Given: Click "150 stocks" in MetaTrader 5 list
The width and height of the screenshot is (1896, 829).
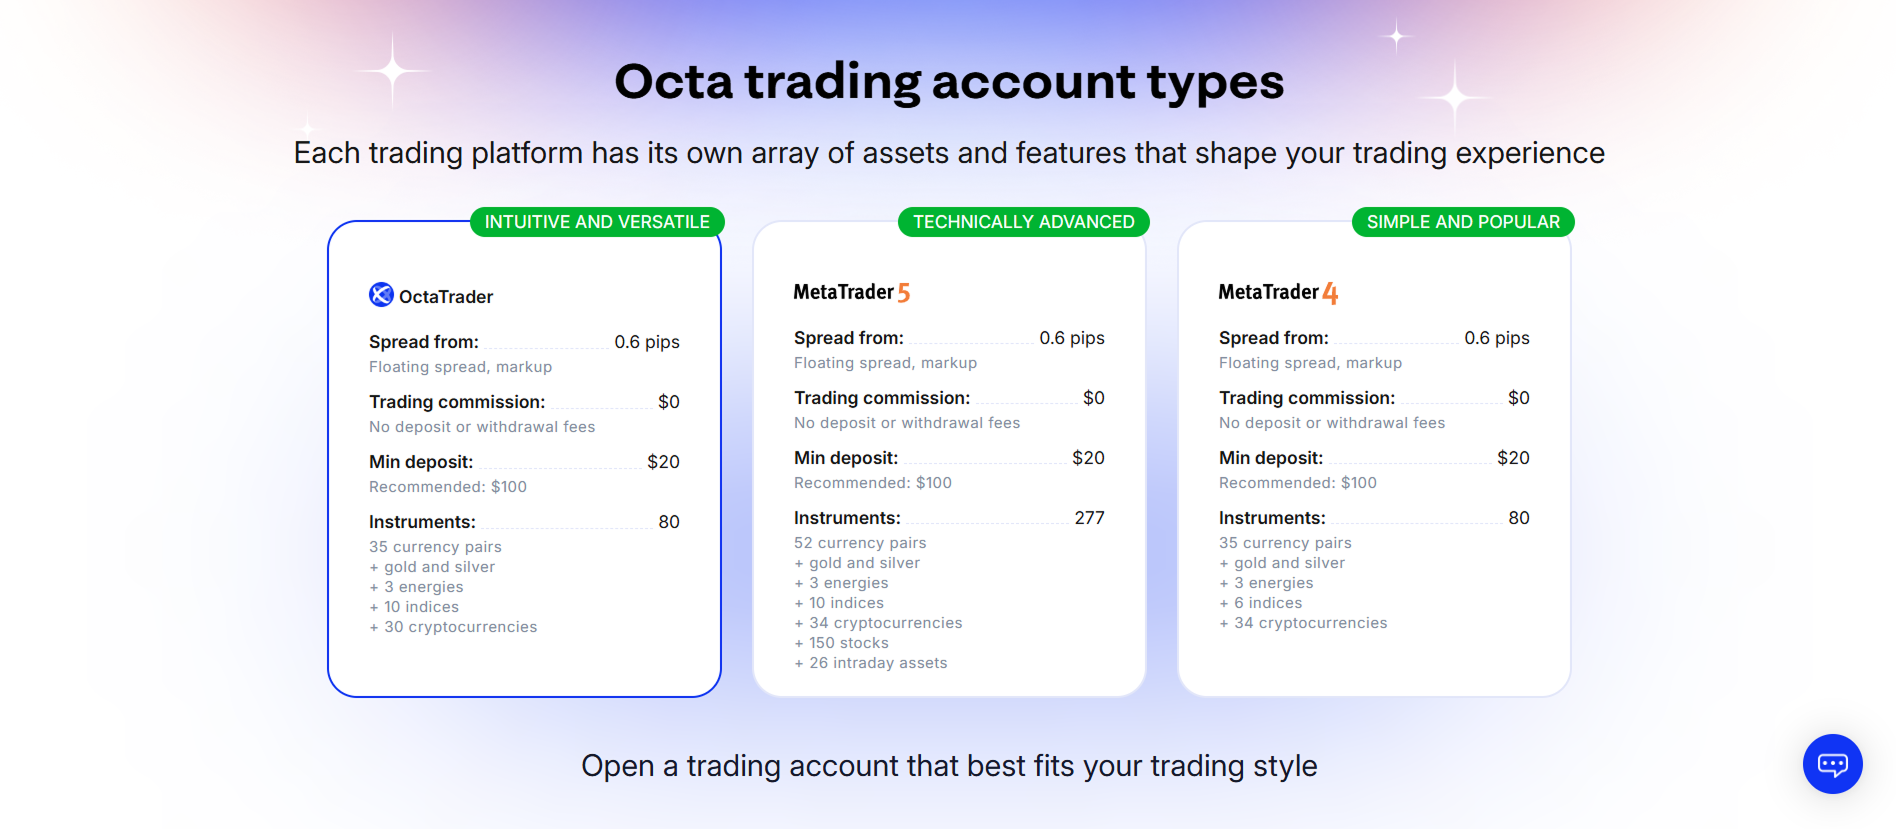Looking at the screenshot, I should [x=848, y=643].
